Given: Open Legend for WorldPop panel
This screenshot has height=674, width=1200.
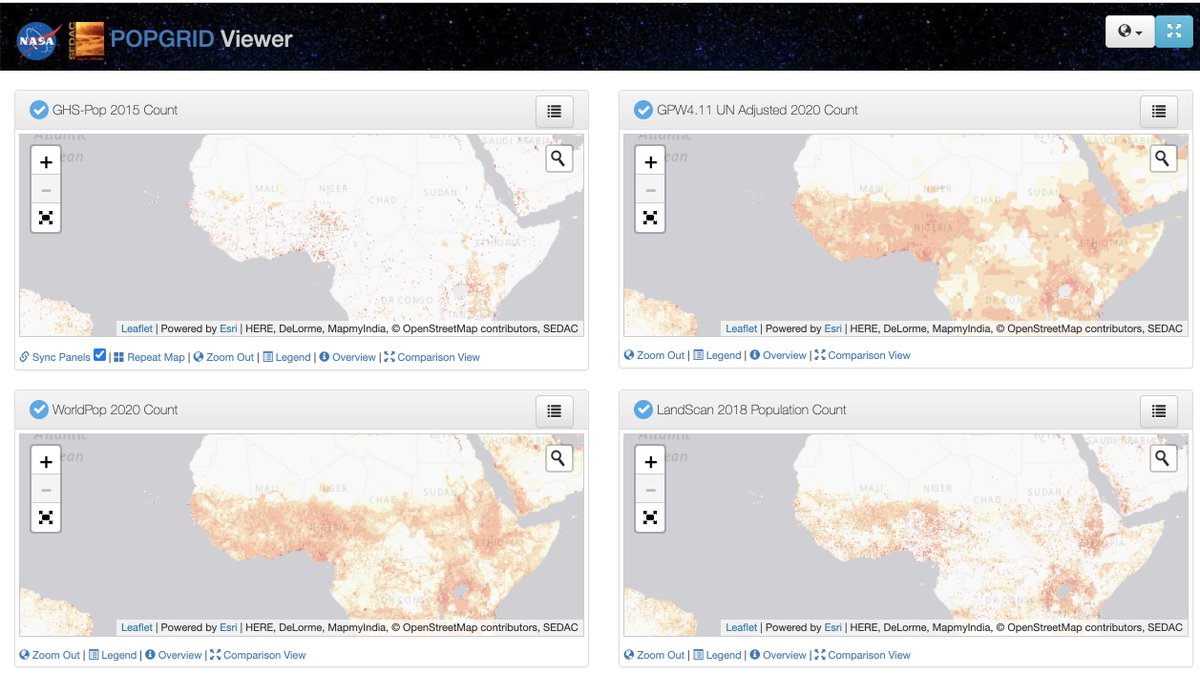Looking at the screenshot, I should [x=113, y=655].
